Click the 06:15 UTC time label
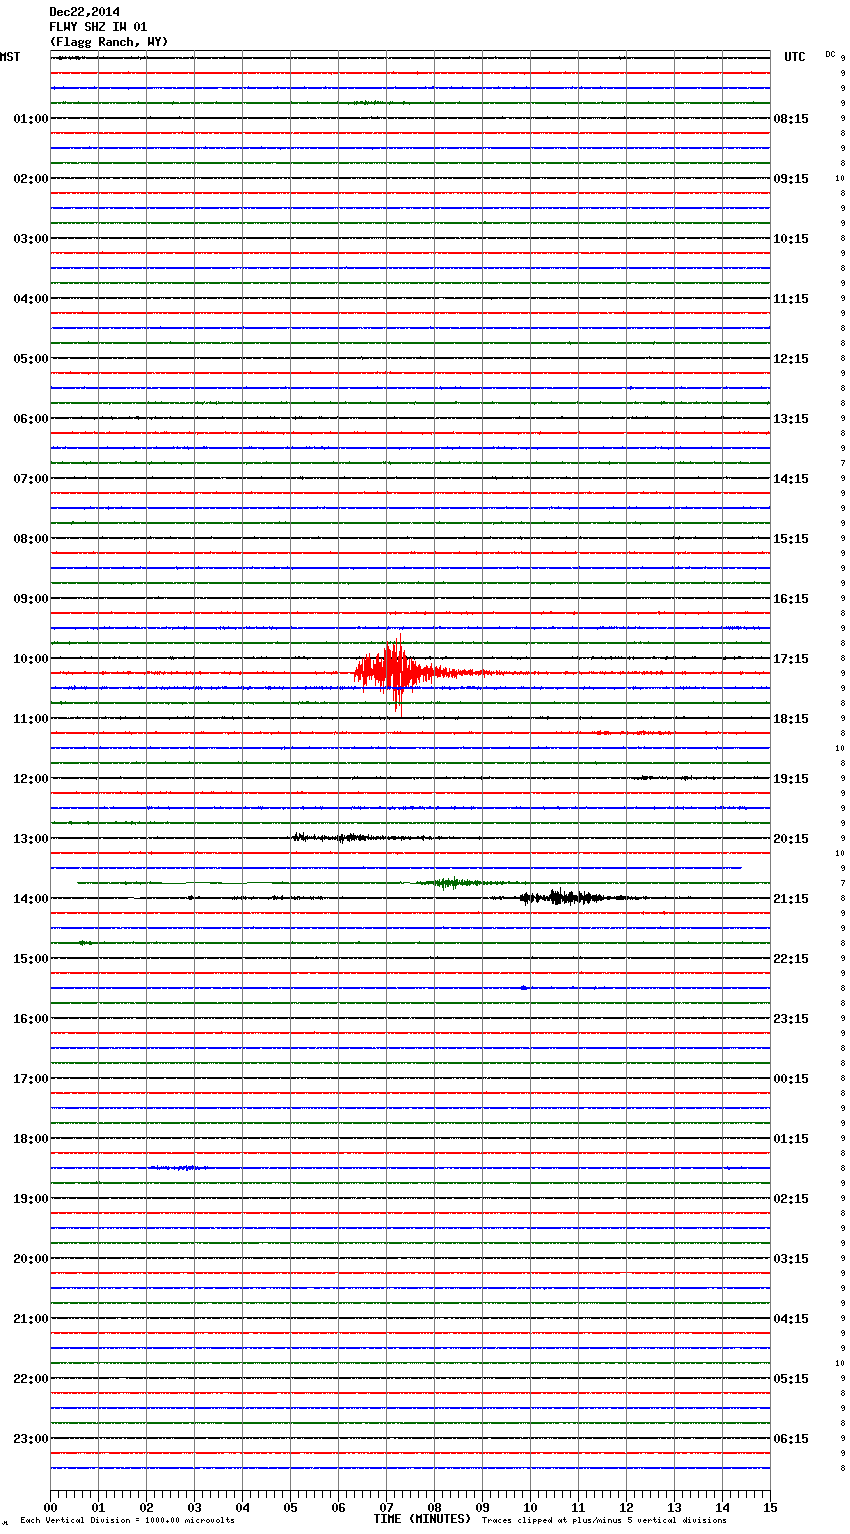Screen dimensions: 850x1534 791,1439
